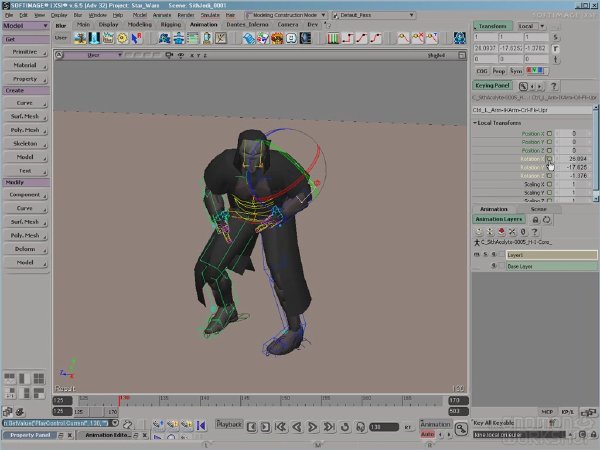The image size is (600, 450).
Task: Click the keying panel vertical scrollbar
Action: [595, 153]
